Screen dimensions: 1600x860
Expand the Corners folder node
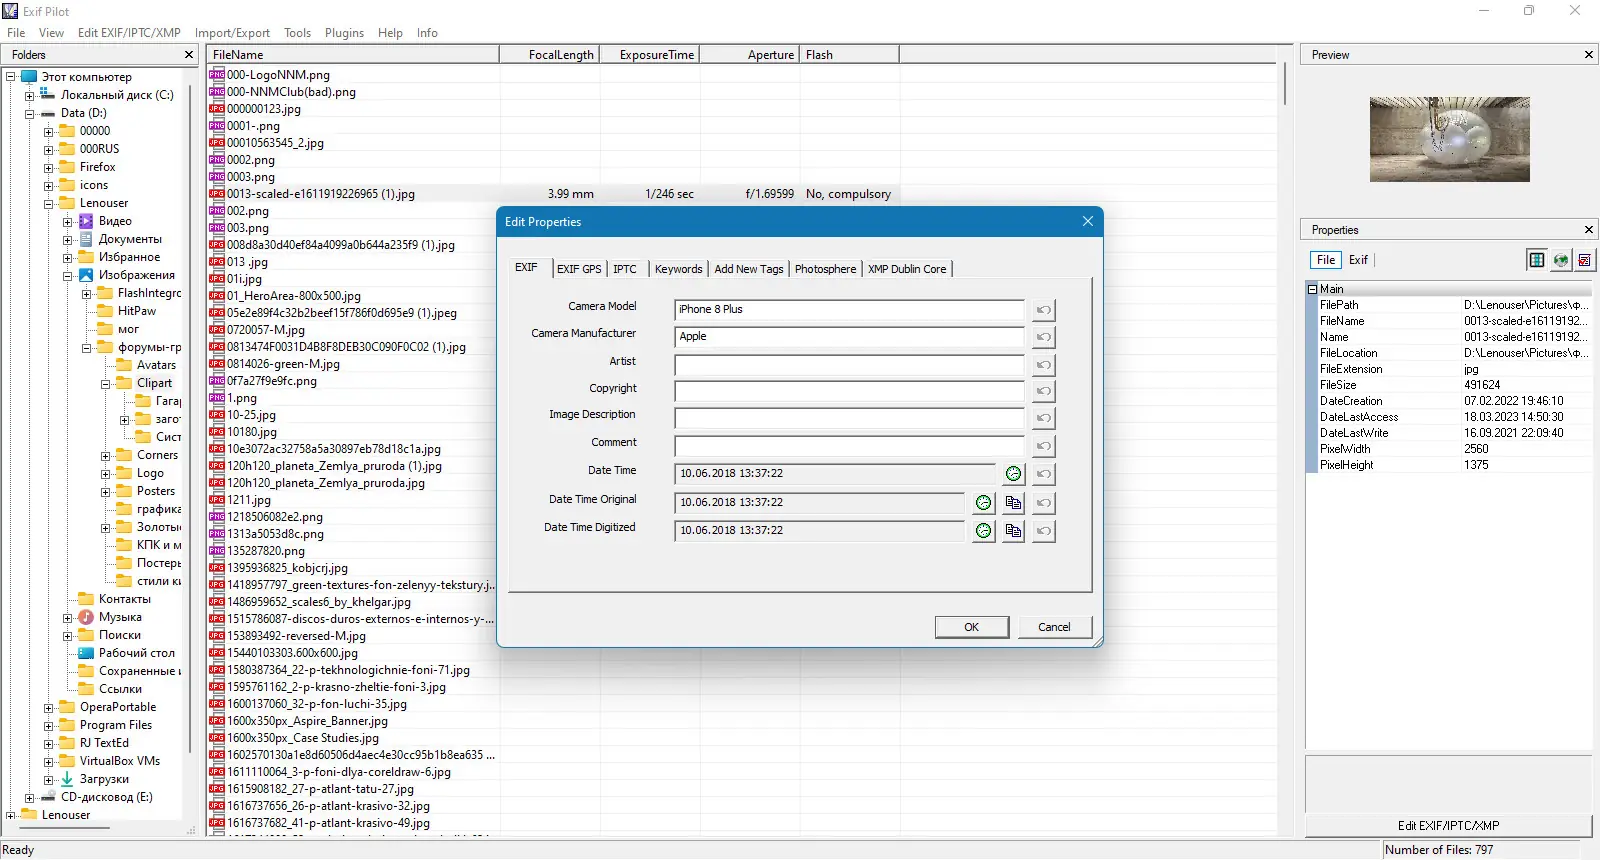pos(105,456)
